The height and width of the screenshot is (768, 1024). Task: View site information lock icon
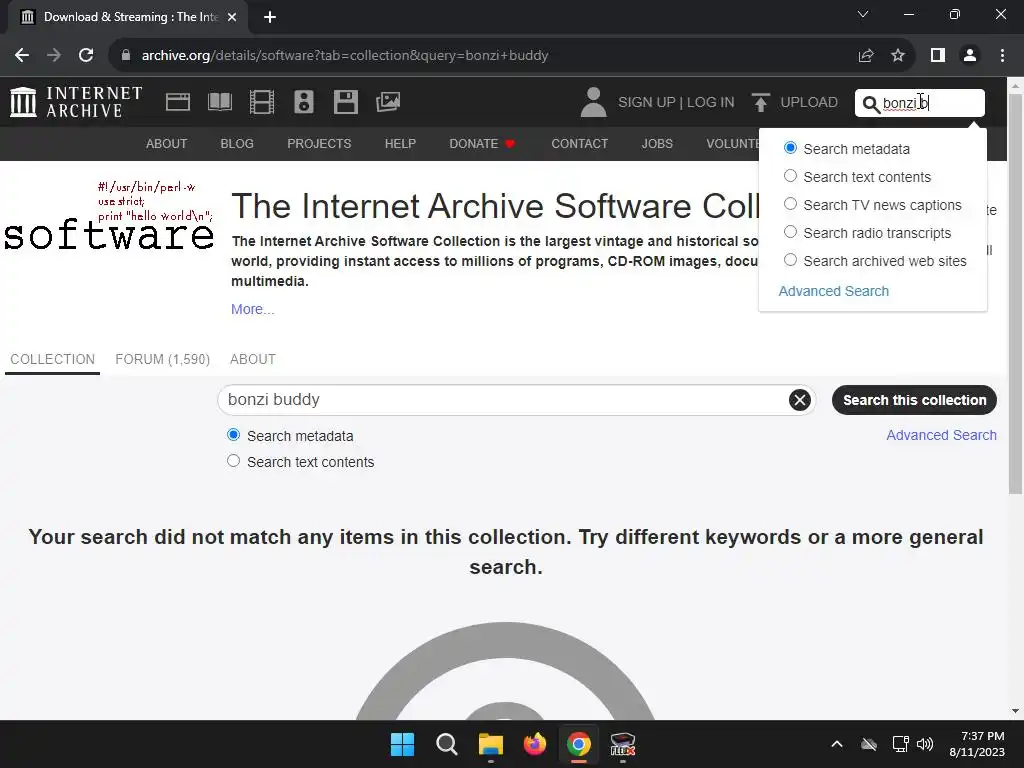(x=126, y=56)
